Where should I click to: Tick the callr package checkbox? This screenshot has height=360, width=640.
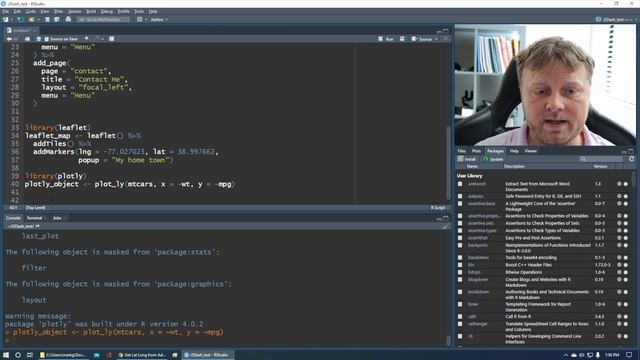[x=460, y=316]
